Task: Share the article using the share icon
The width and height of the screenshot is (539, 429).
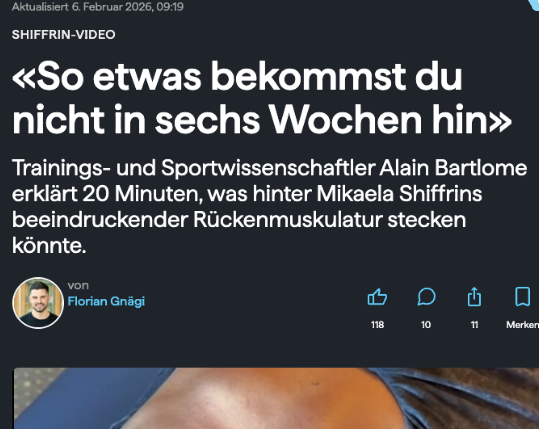Action: 474,297
